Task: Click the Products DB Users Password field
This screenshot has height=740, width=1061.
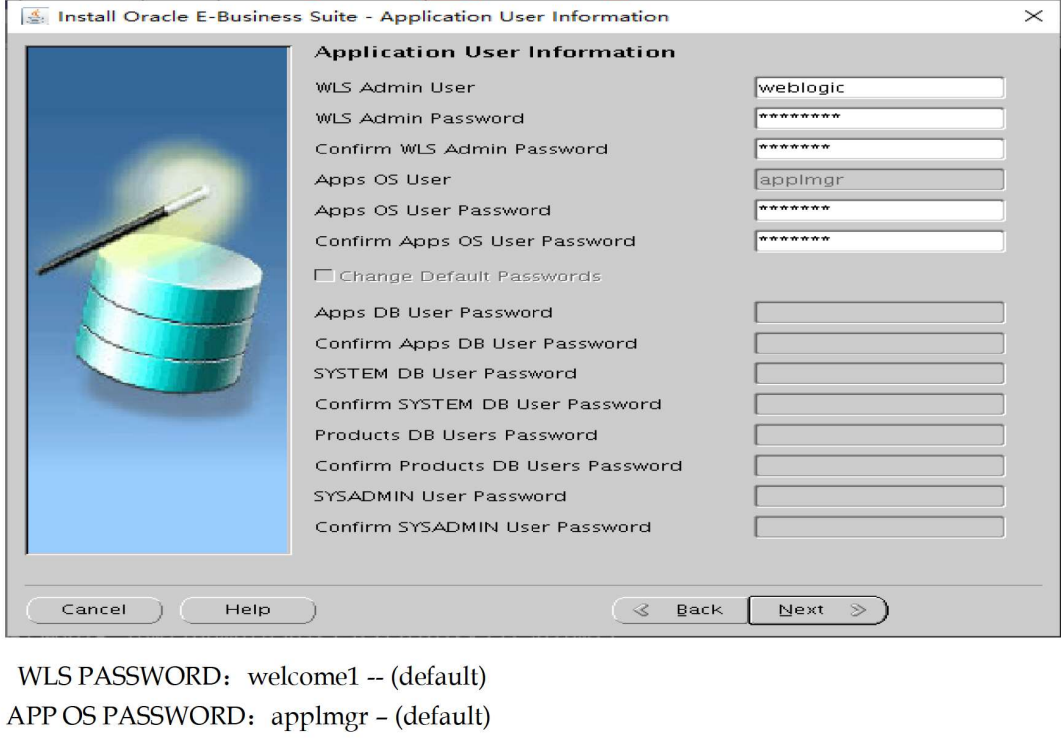Action: [x=880, y=435]
